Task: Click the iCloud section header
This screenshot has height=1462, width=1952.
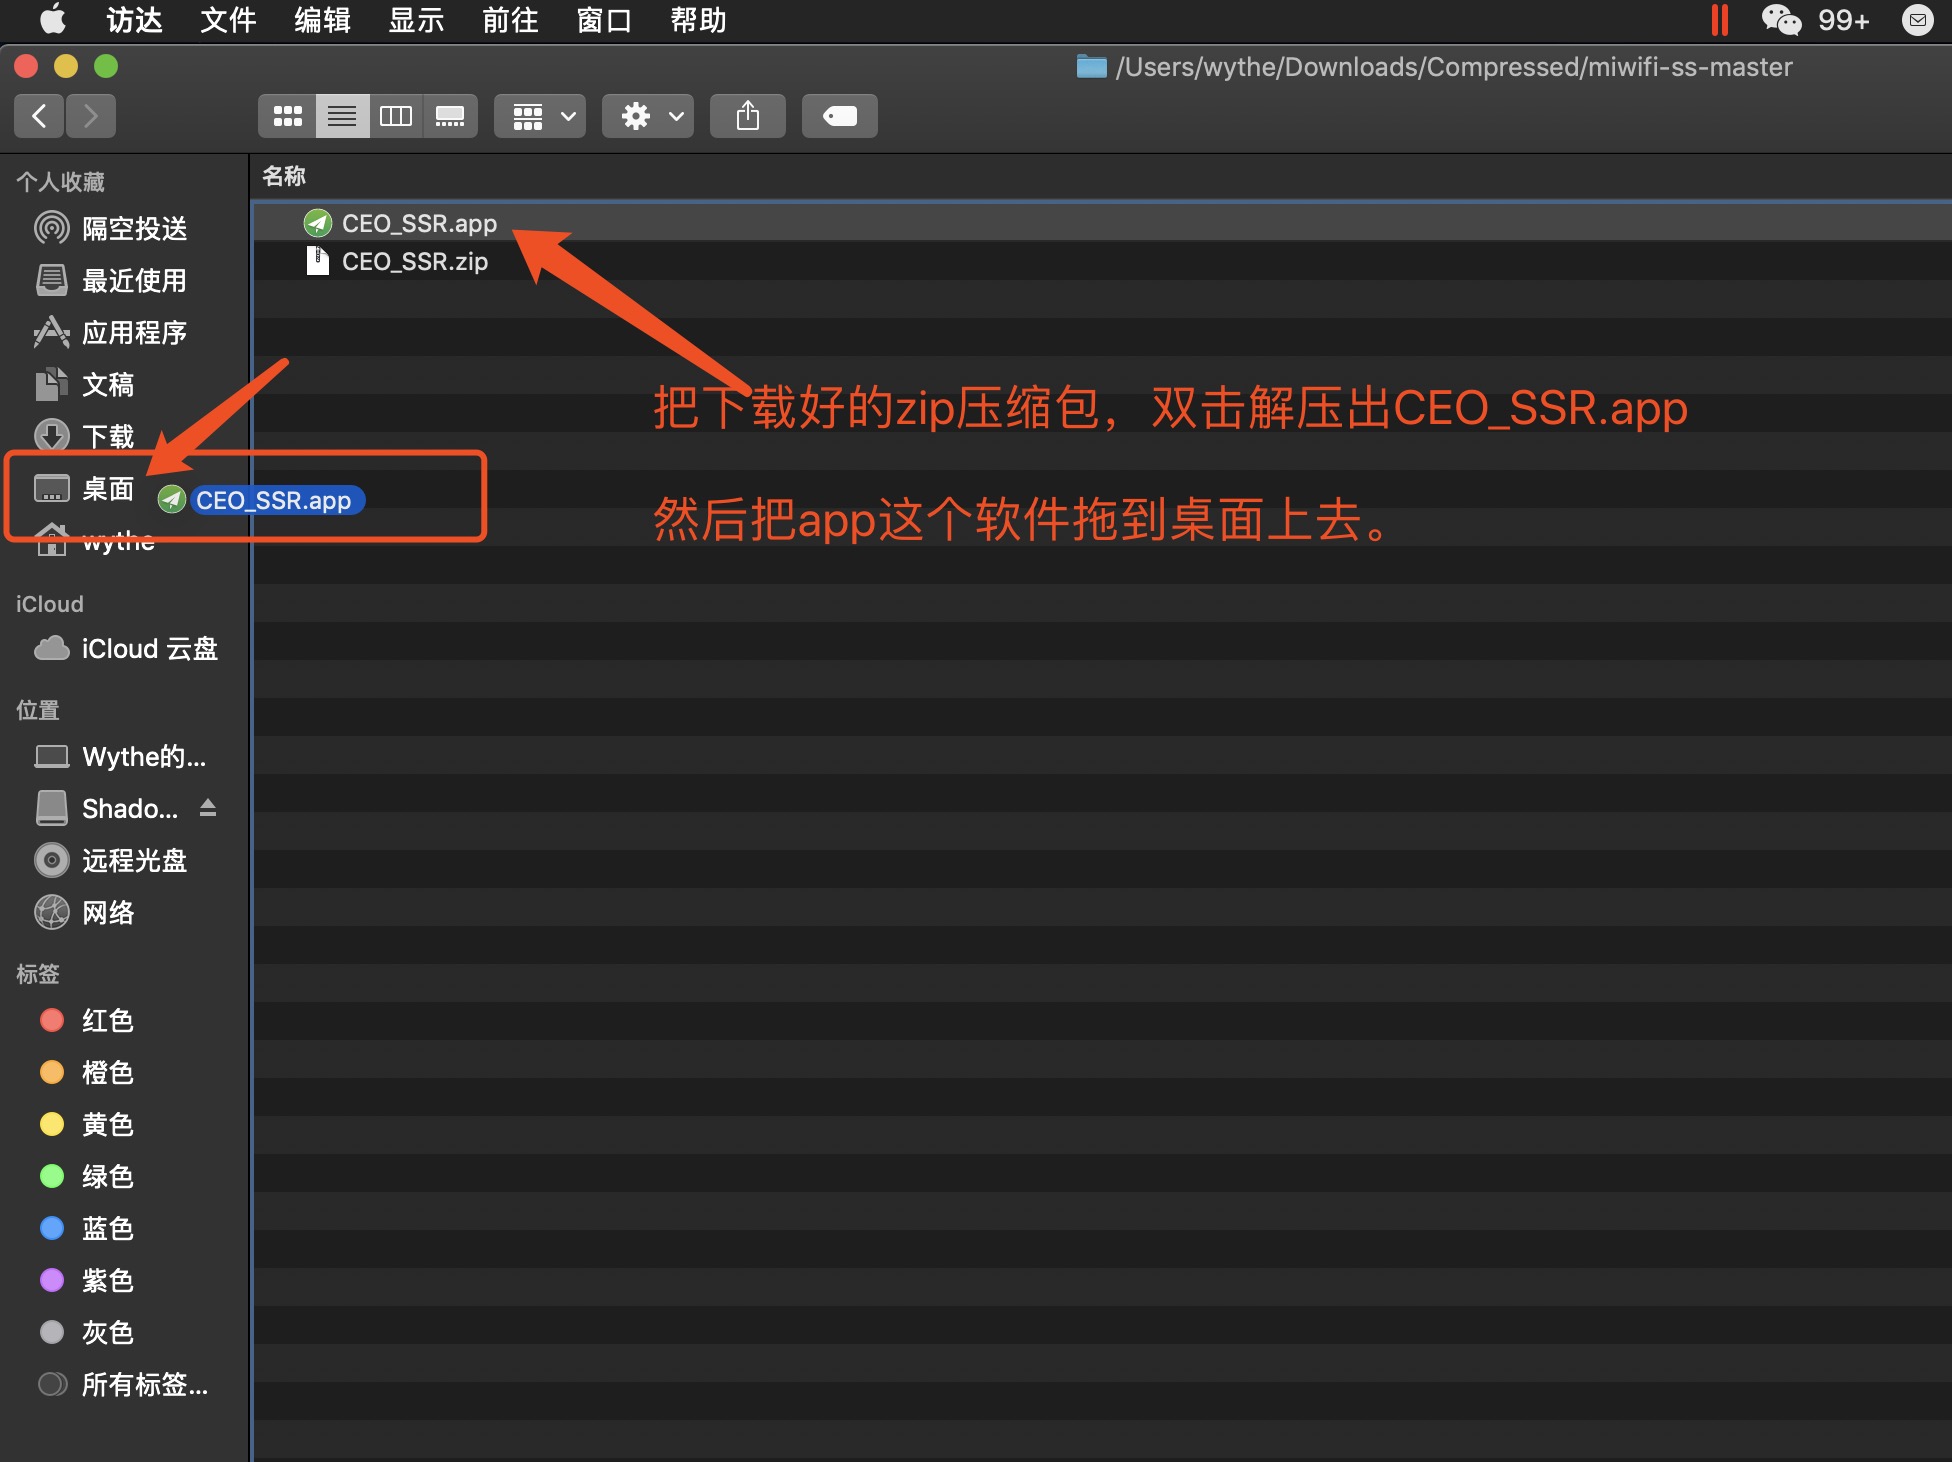Action: click(49, 604)
